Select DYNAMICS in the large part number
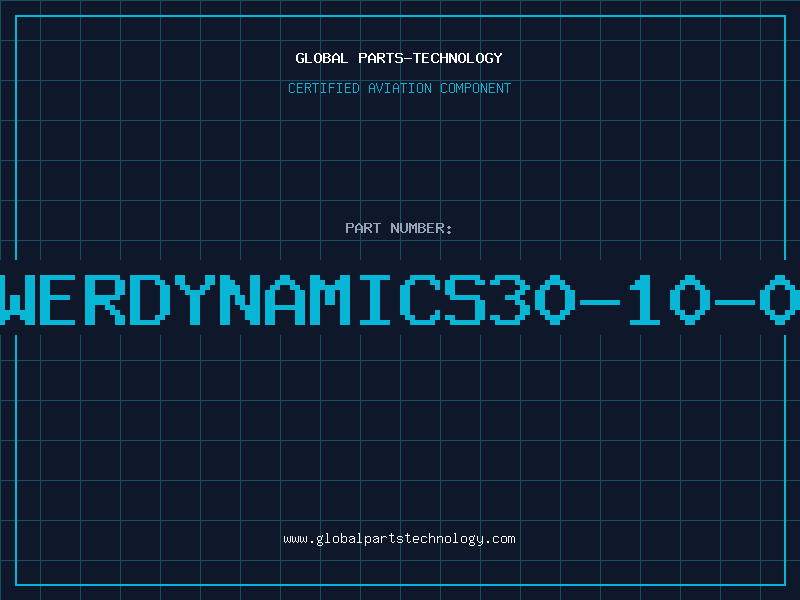The height and width of the screenshot is (600, 800). (x=305, y=297)
